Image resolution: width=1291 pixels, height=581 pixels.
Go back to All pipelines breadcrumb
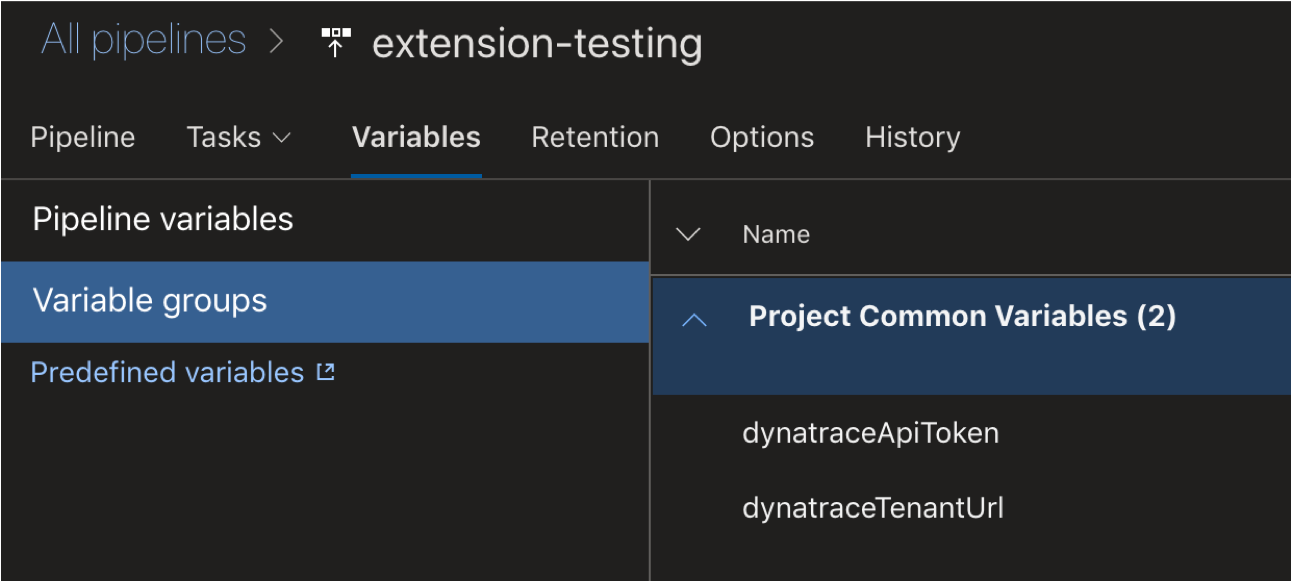(143, 40)
